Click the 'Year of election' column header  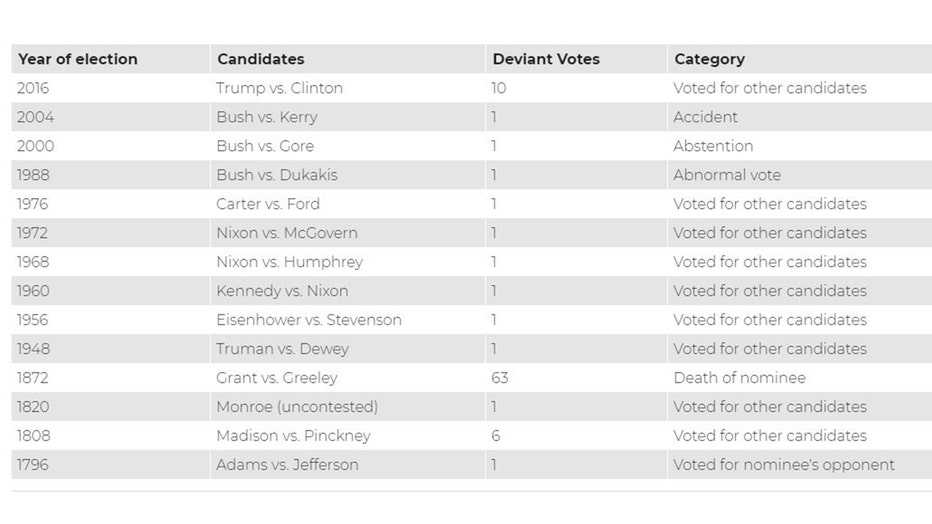77,59
